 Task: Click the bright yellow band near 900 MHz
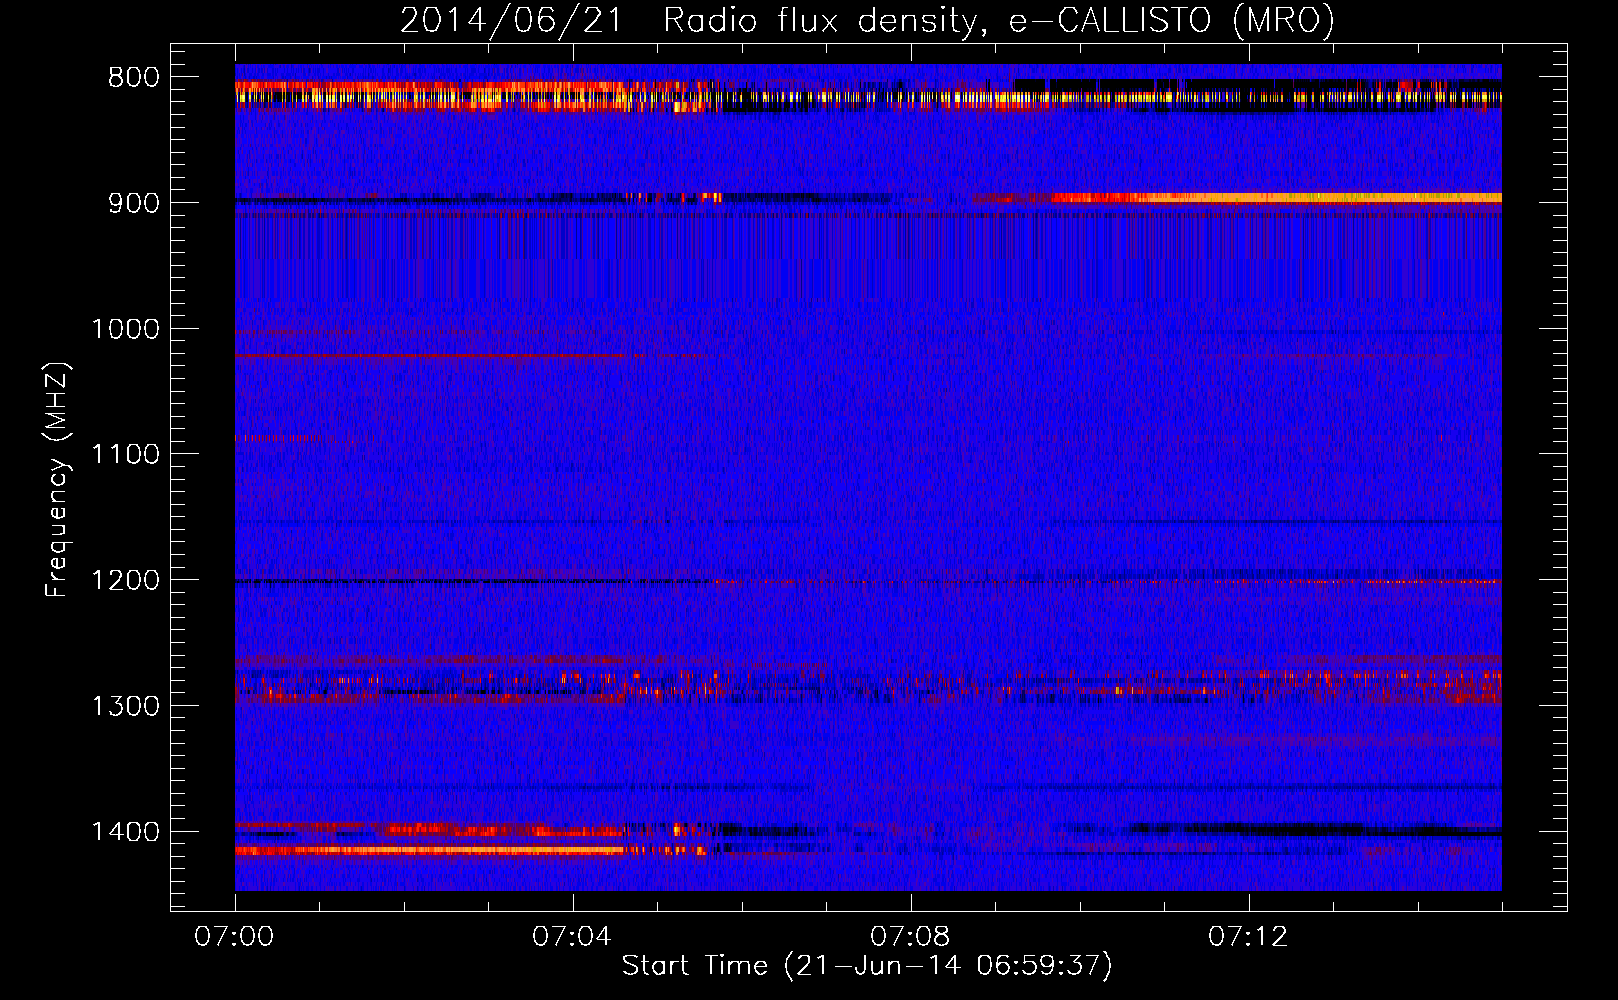pos(1275,198)
